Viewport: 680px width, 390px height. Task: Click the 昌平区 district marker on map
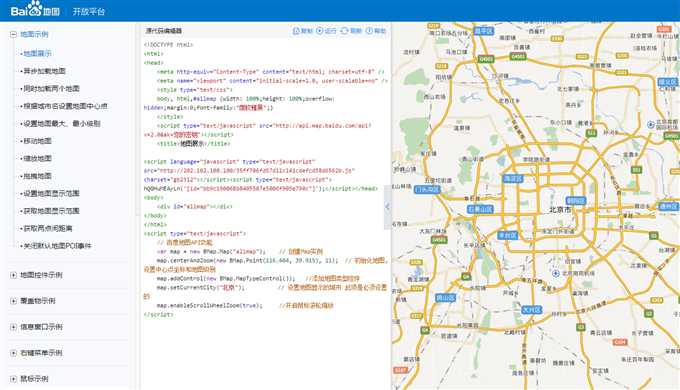tap(484, 31)
